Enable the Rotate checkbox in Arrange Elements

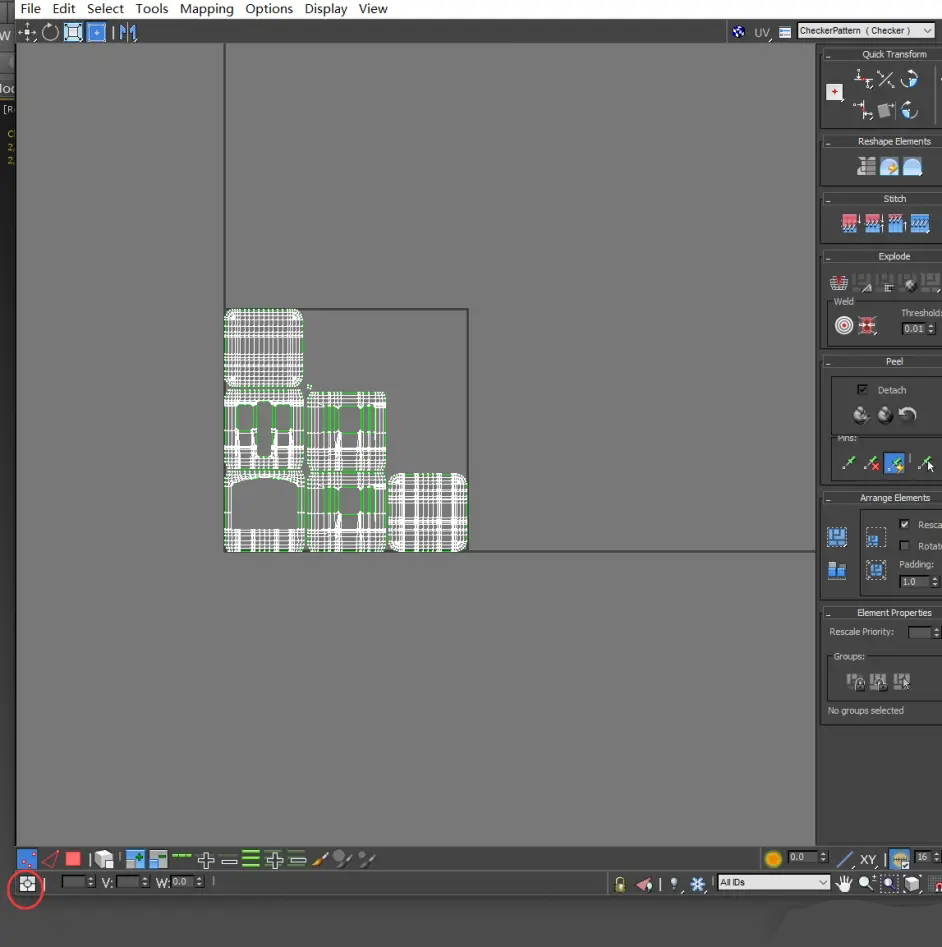click(905, 546)
